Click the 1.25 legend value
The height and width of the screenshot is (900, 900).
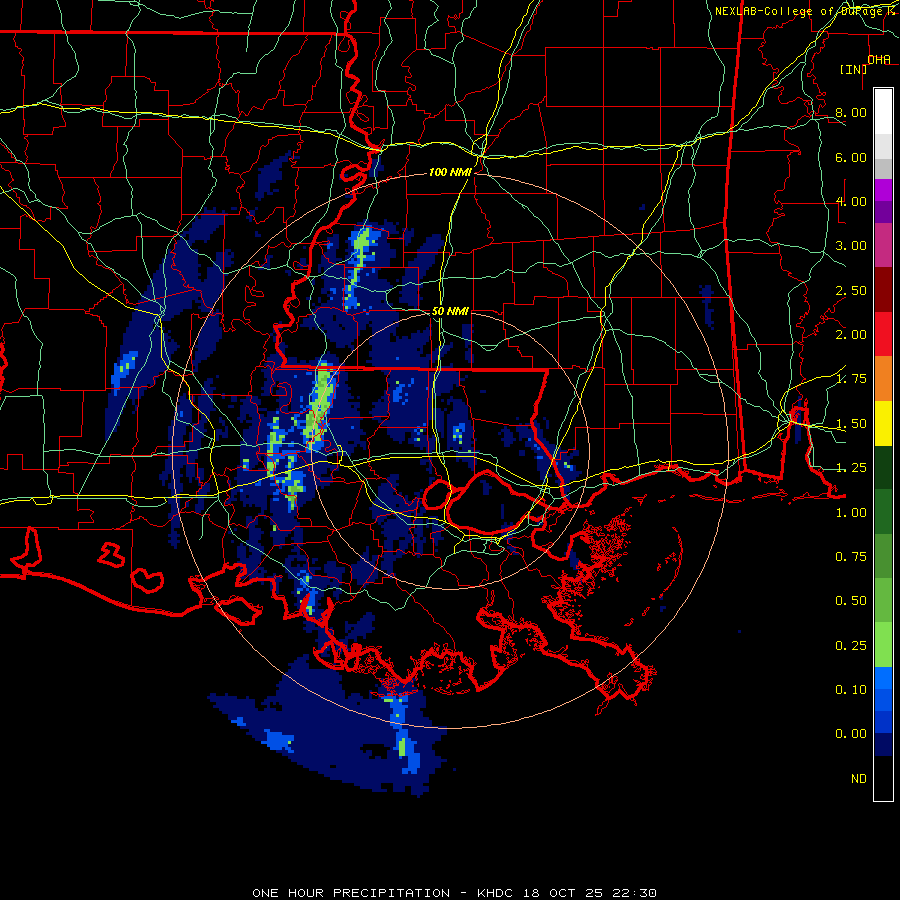(851, 468)
